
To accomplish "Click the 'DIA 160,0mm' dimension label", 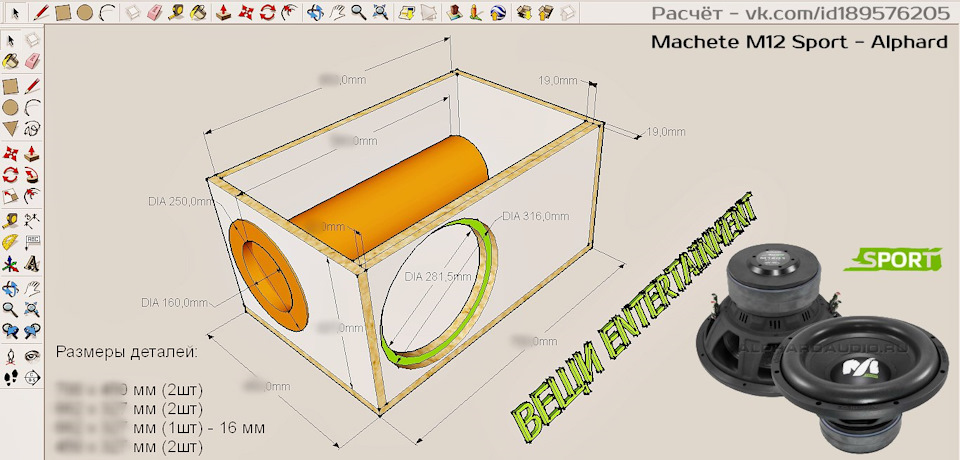I will [x=174, y=302].
